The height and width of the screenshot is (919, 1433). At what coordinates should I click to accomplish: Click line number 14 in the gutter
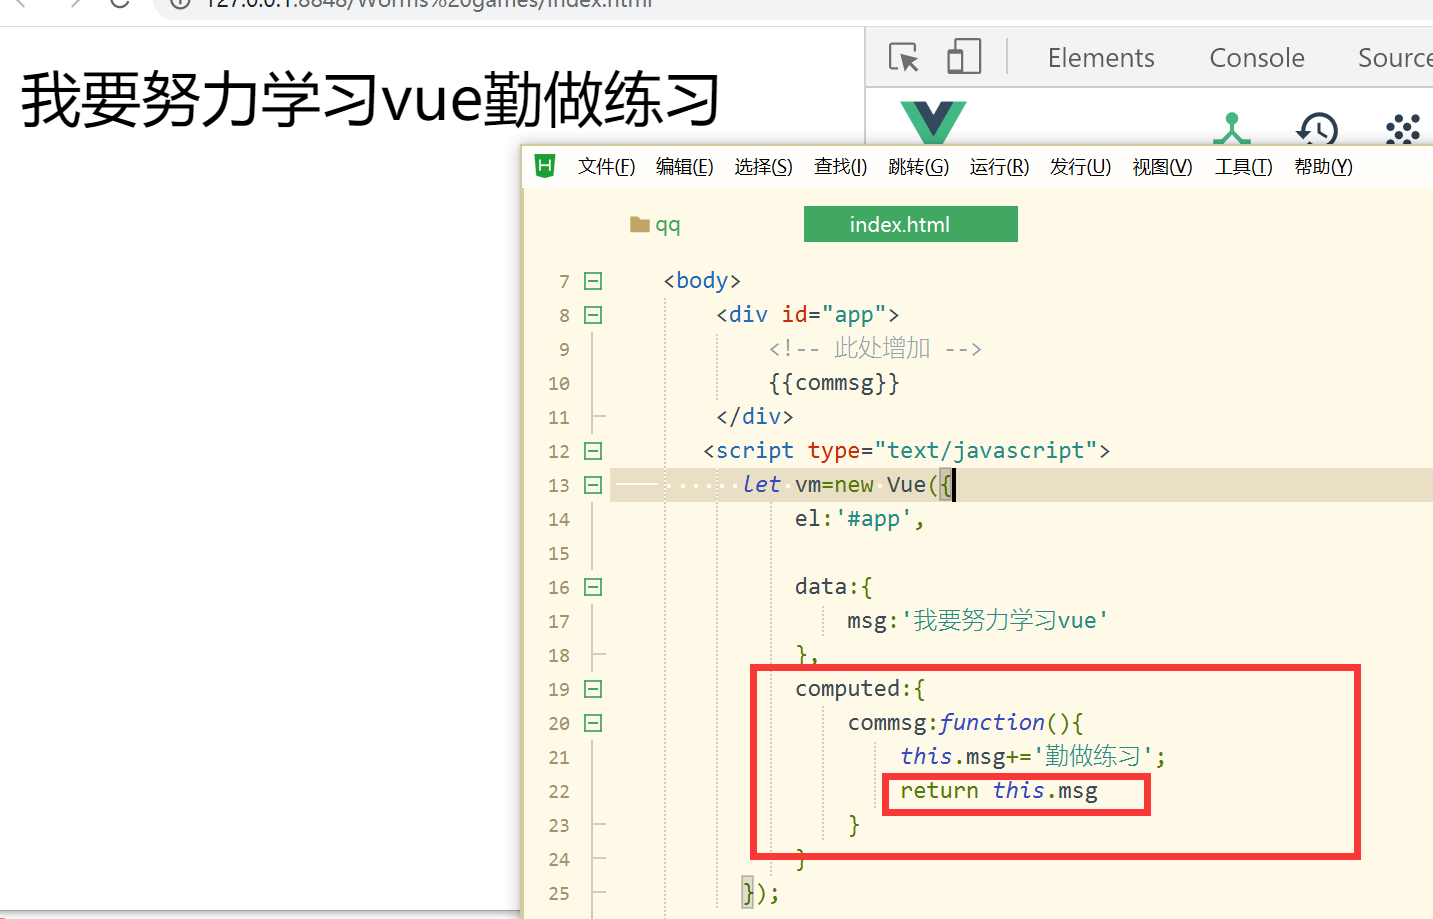559,519
